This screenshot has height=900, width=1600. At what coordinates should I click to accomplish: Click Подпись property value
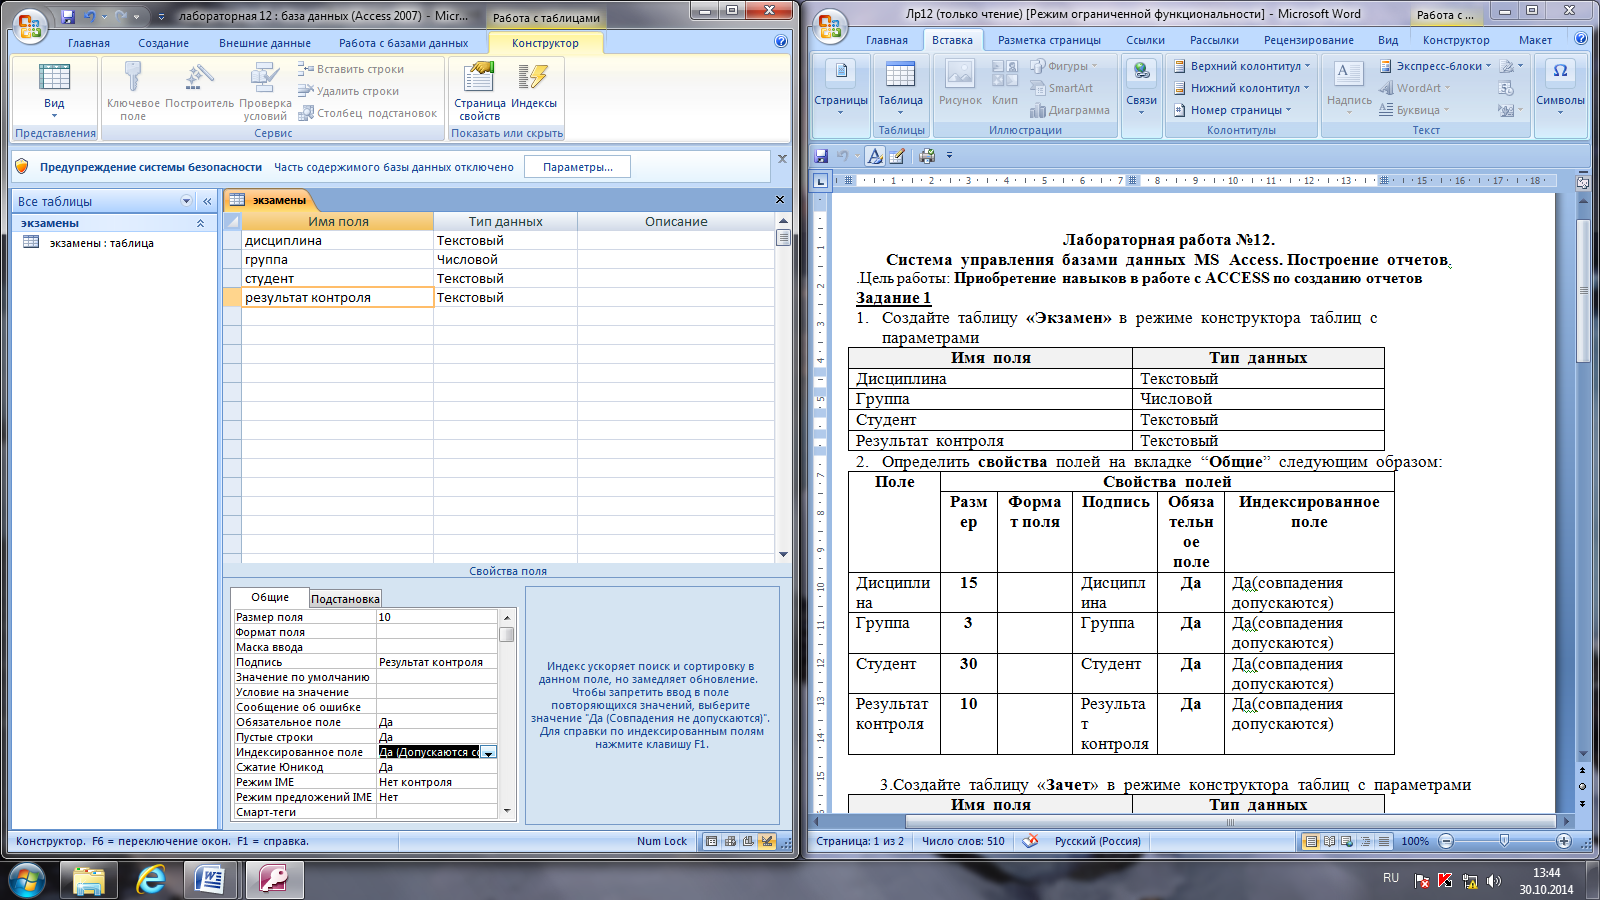(436, 662)
